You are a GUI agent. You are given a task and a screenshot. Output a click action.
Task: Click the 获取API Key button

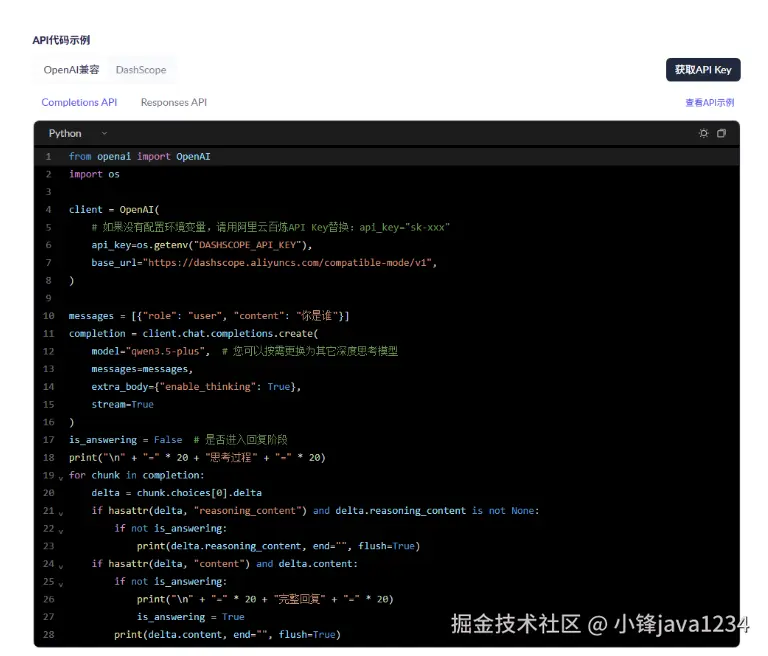click(703, 70)
